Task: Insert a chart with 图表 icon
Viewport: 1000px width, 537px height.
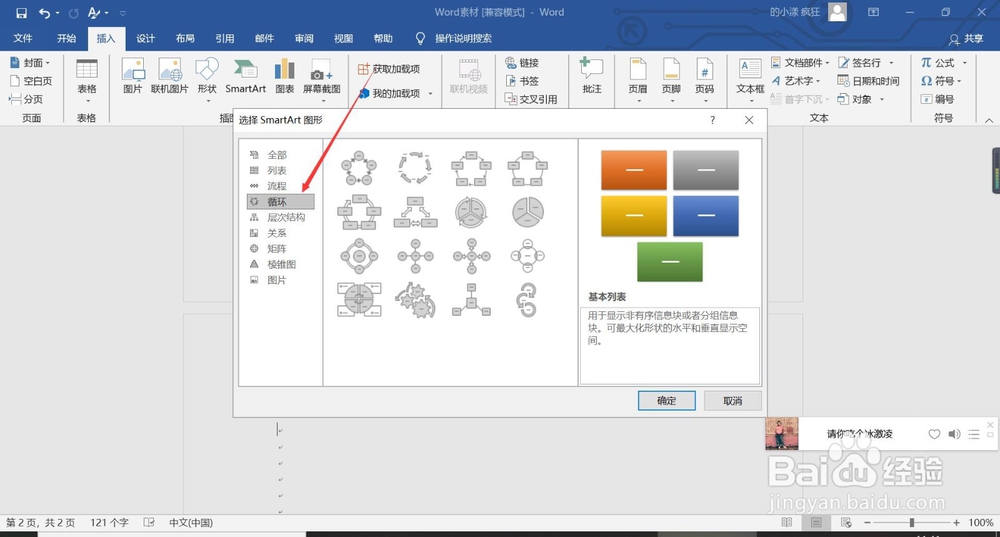Action: pyautogui.click(x=284, y=76)
